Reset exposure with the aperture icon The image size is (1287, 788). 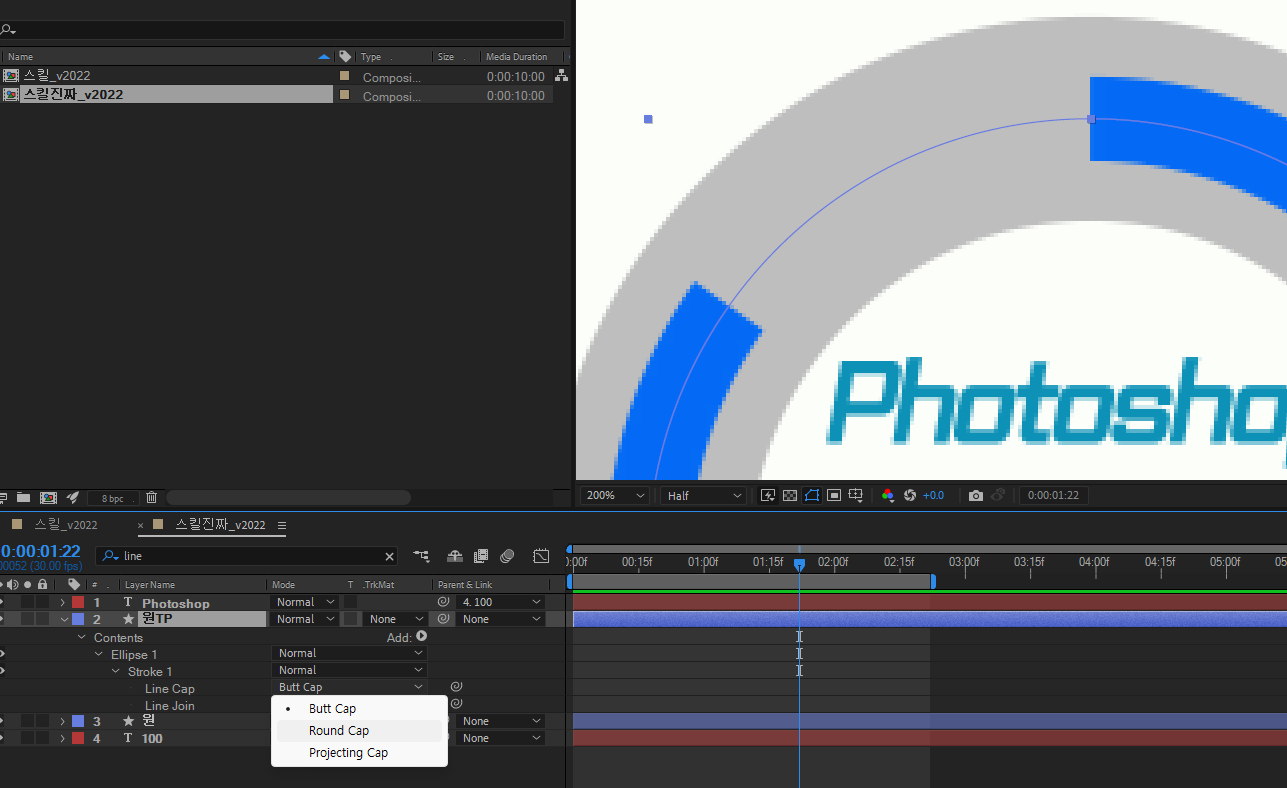tap(910, 496)
